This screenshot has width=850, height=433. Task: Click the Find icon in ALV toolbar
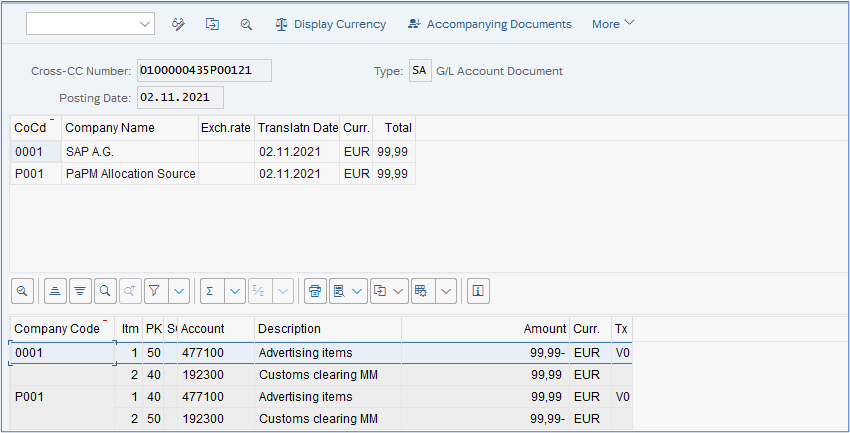105,291
